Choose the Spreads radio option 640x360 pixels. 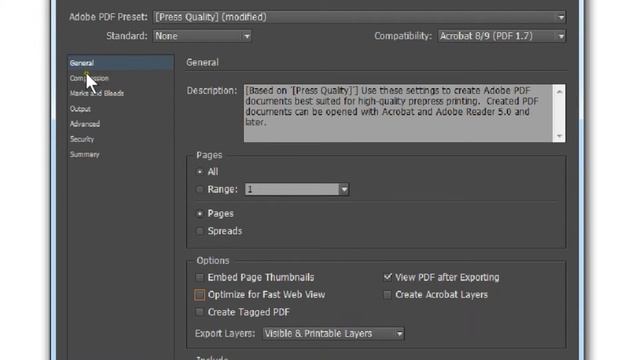[x=200, y=231]
